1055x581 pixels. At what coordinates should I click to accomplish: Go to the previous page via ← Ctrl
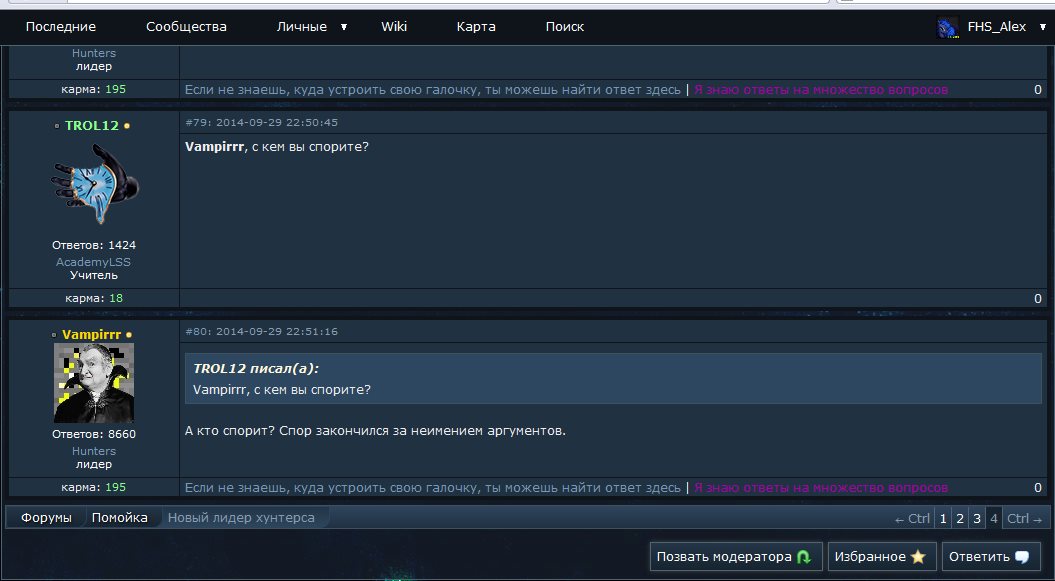(912, 518)
